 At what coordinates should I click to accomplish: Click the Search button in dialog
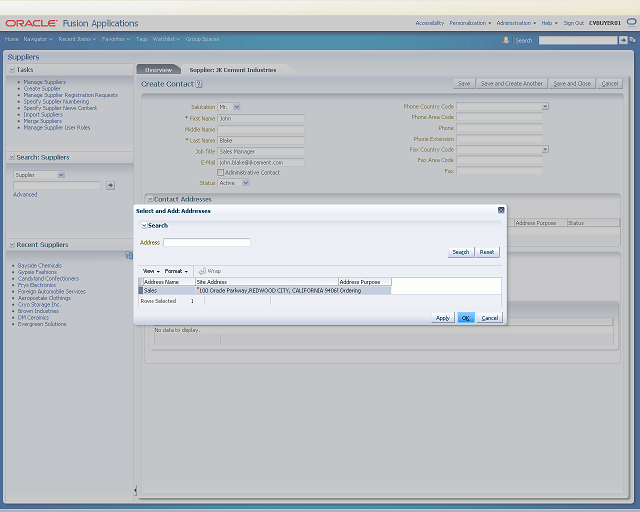[x=461, y=252]
